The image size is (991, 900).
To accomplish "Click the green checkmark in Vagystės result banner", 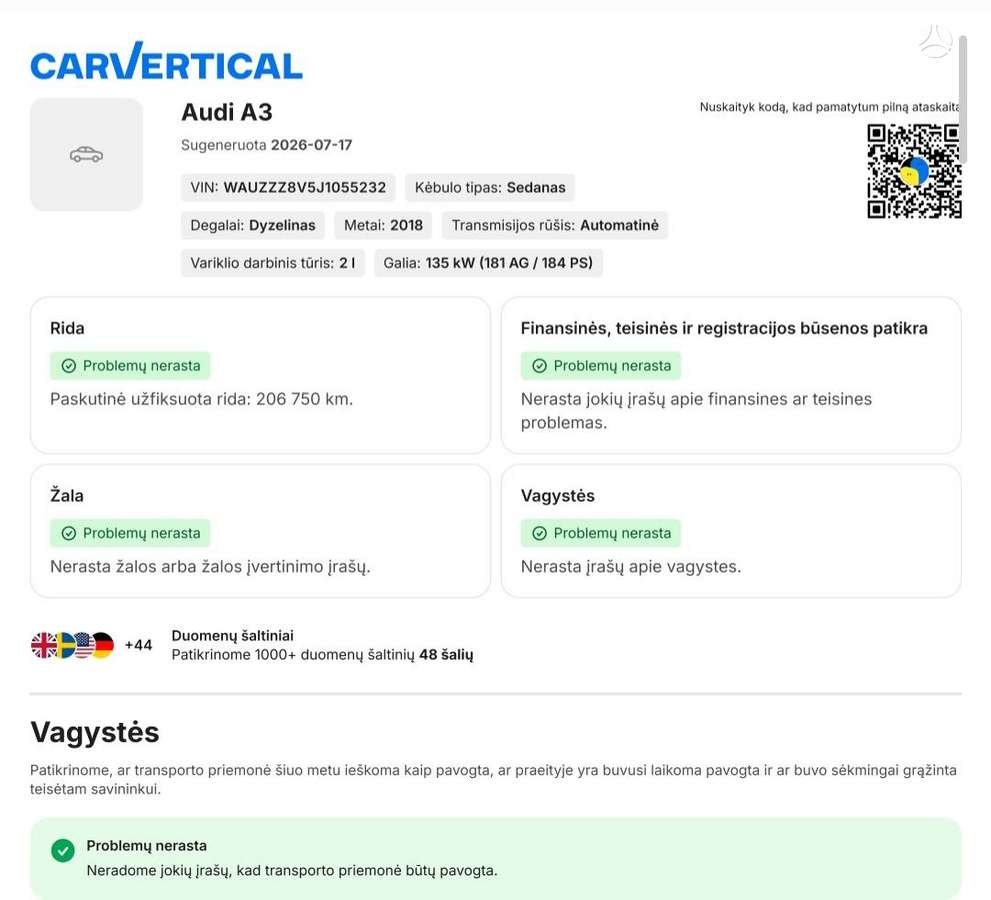I will (x=63, y=850).
